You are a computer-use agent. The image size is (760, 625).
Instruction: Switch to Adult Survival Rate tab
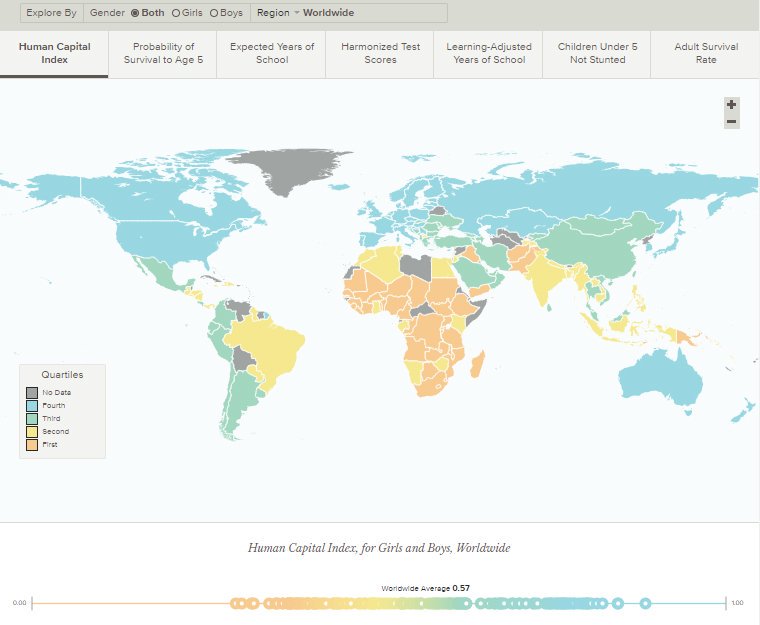tap(706, 53)
